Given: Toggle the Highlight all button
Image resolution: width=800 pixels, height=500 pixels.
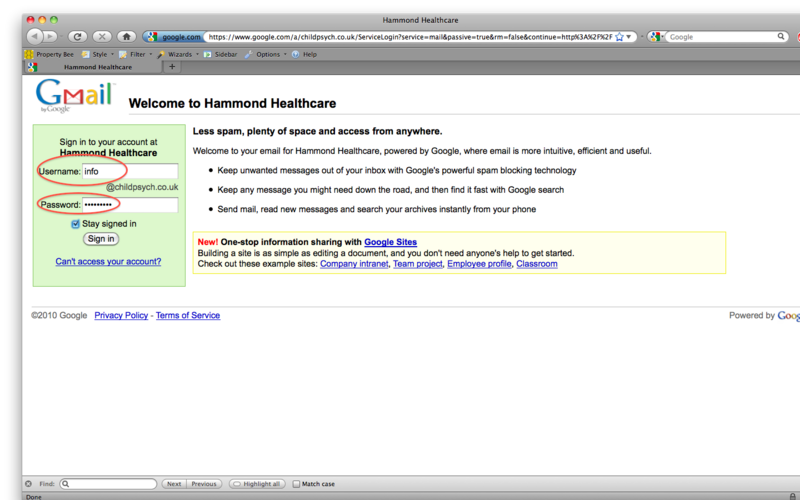Looking at the screenshot, I should [x=257, y=484].
